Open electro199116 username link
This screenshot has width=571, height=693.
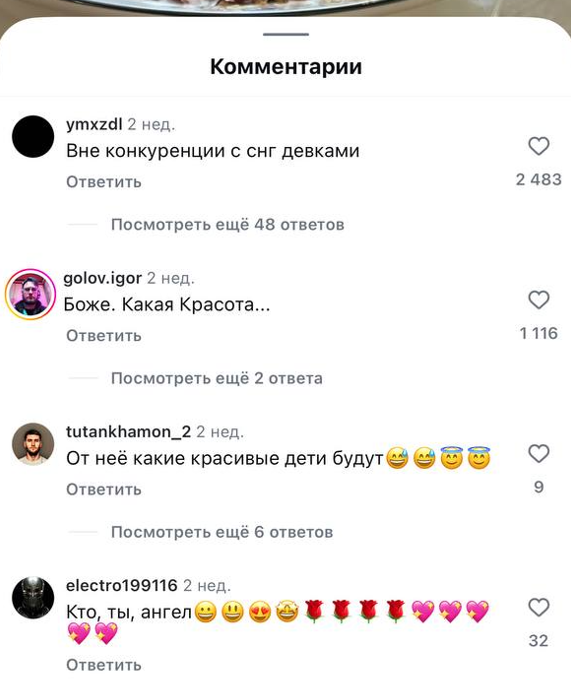pos(122,586)
